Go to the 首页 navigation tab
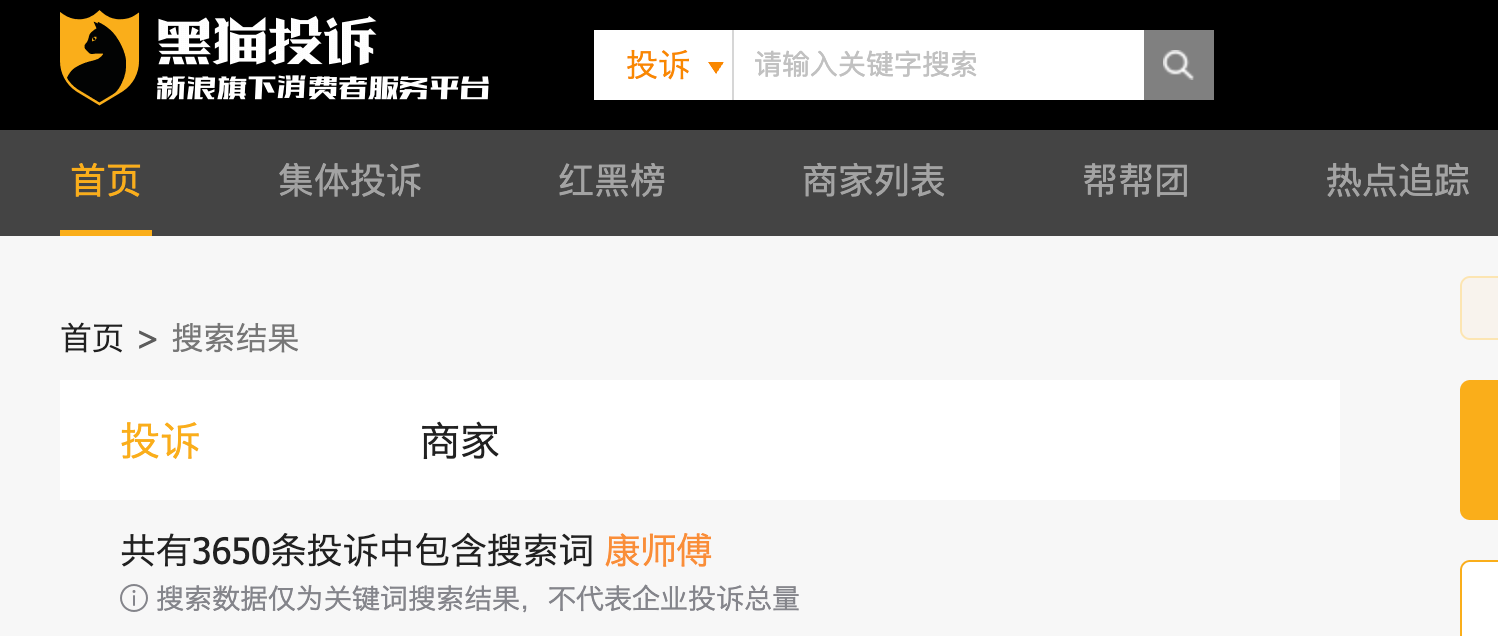 106,181
